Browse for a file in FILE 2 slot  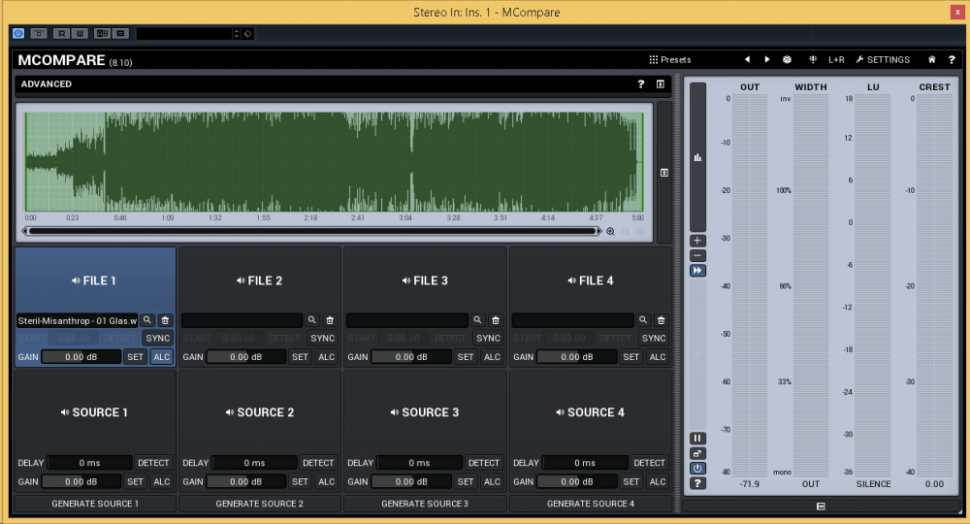(312, 320)
